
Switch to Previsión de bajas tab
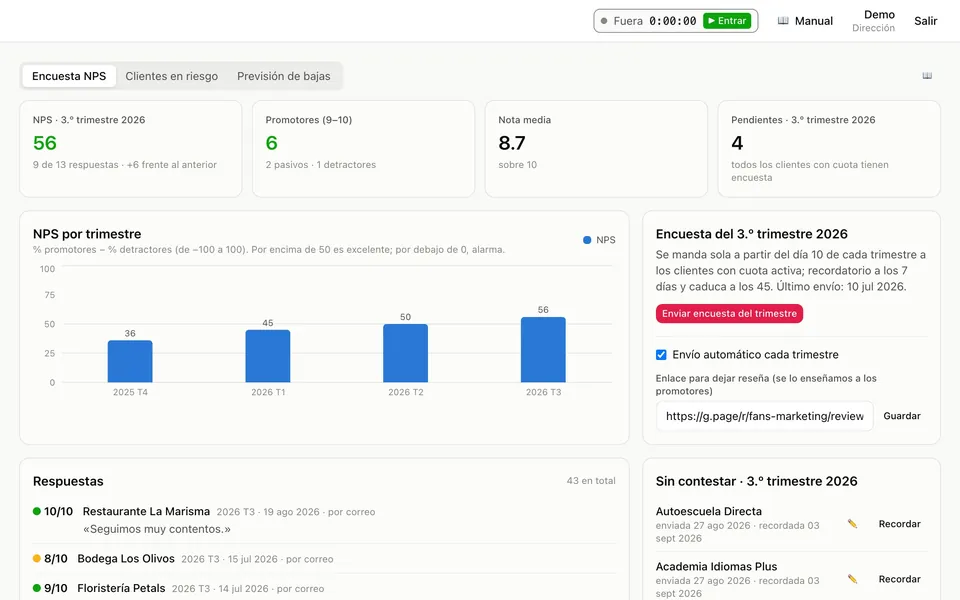coord(283,76)
